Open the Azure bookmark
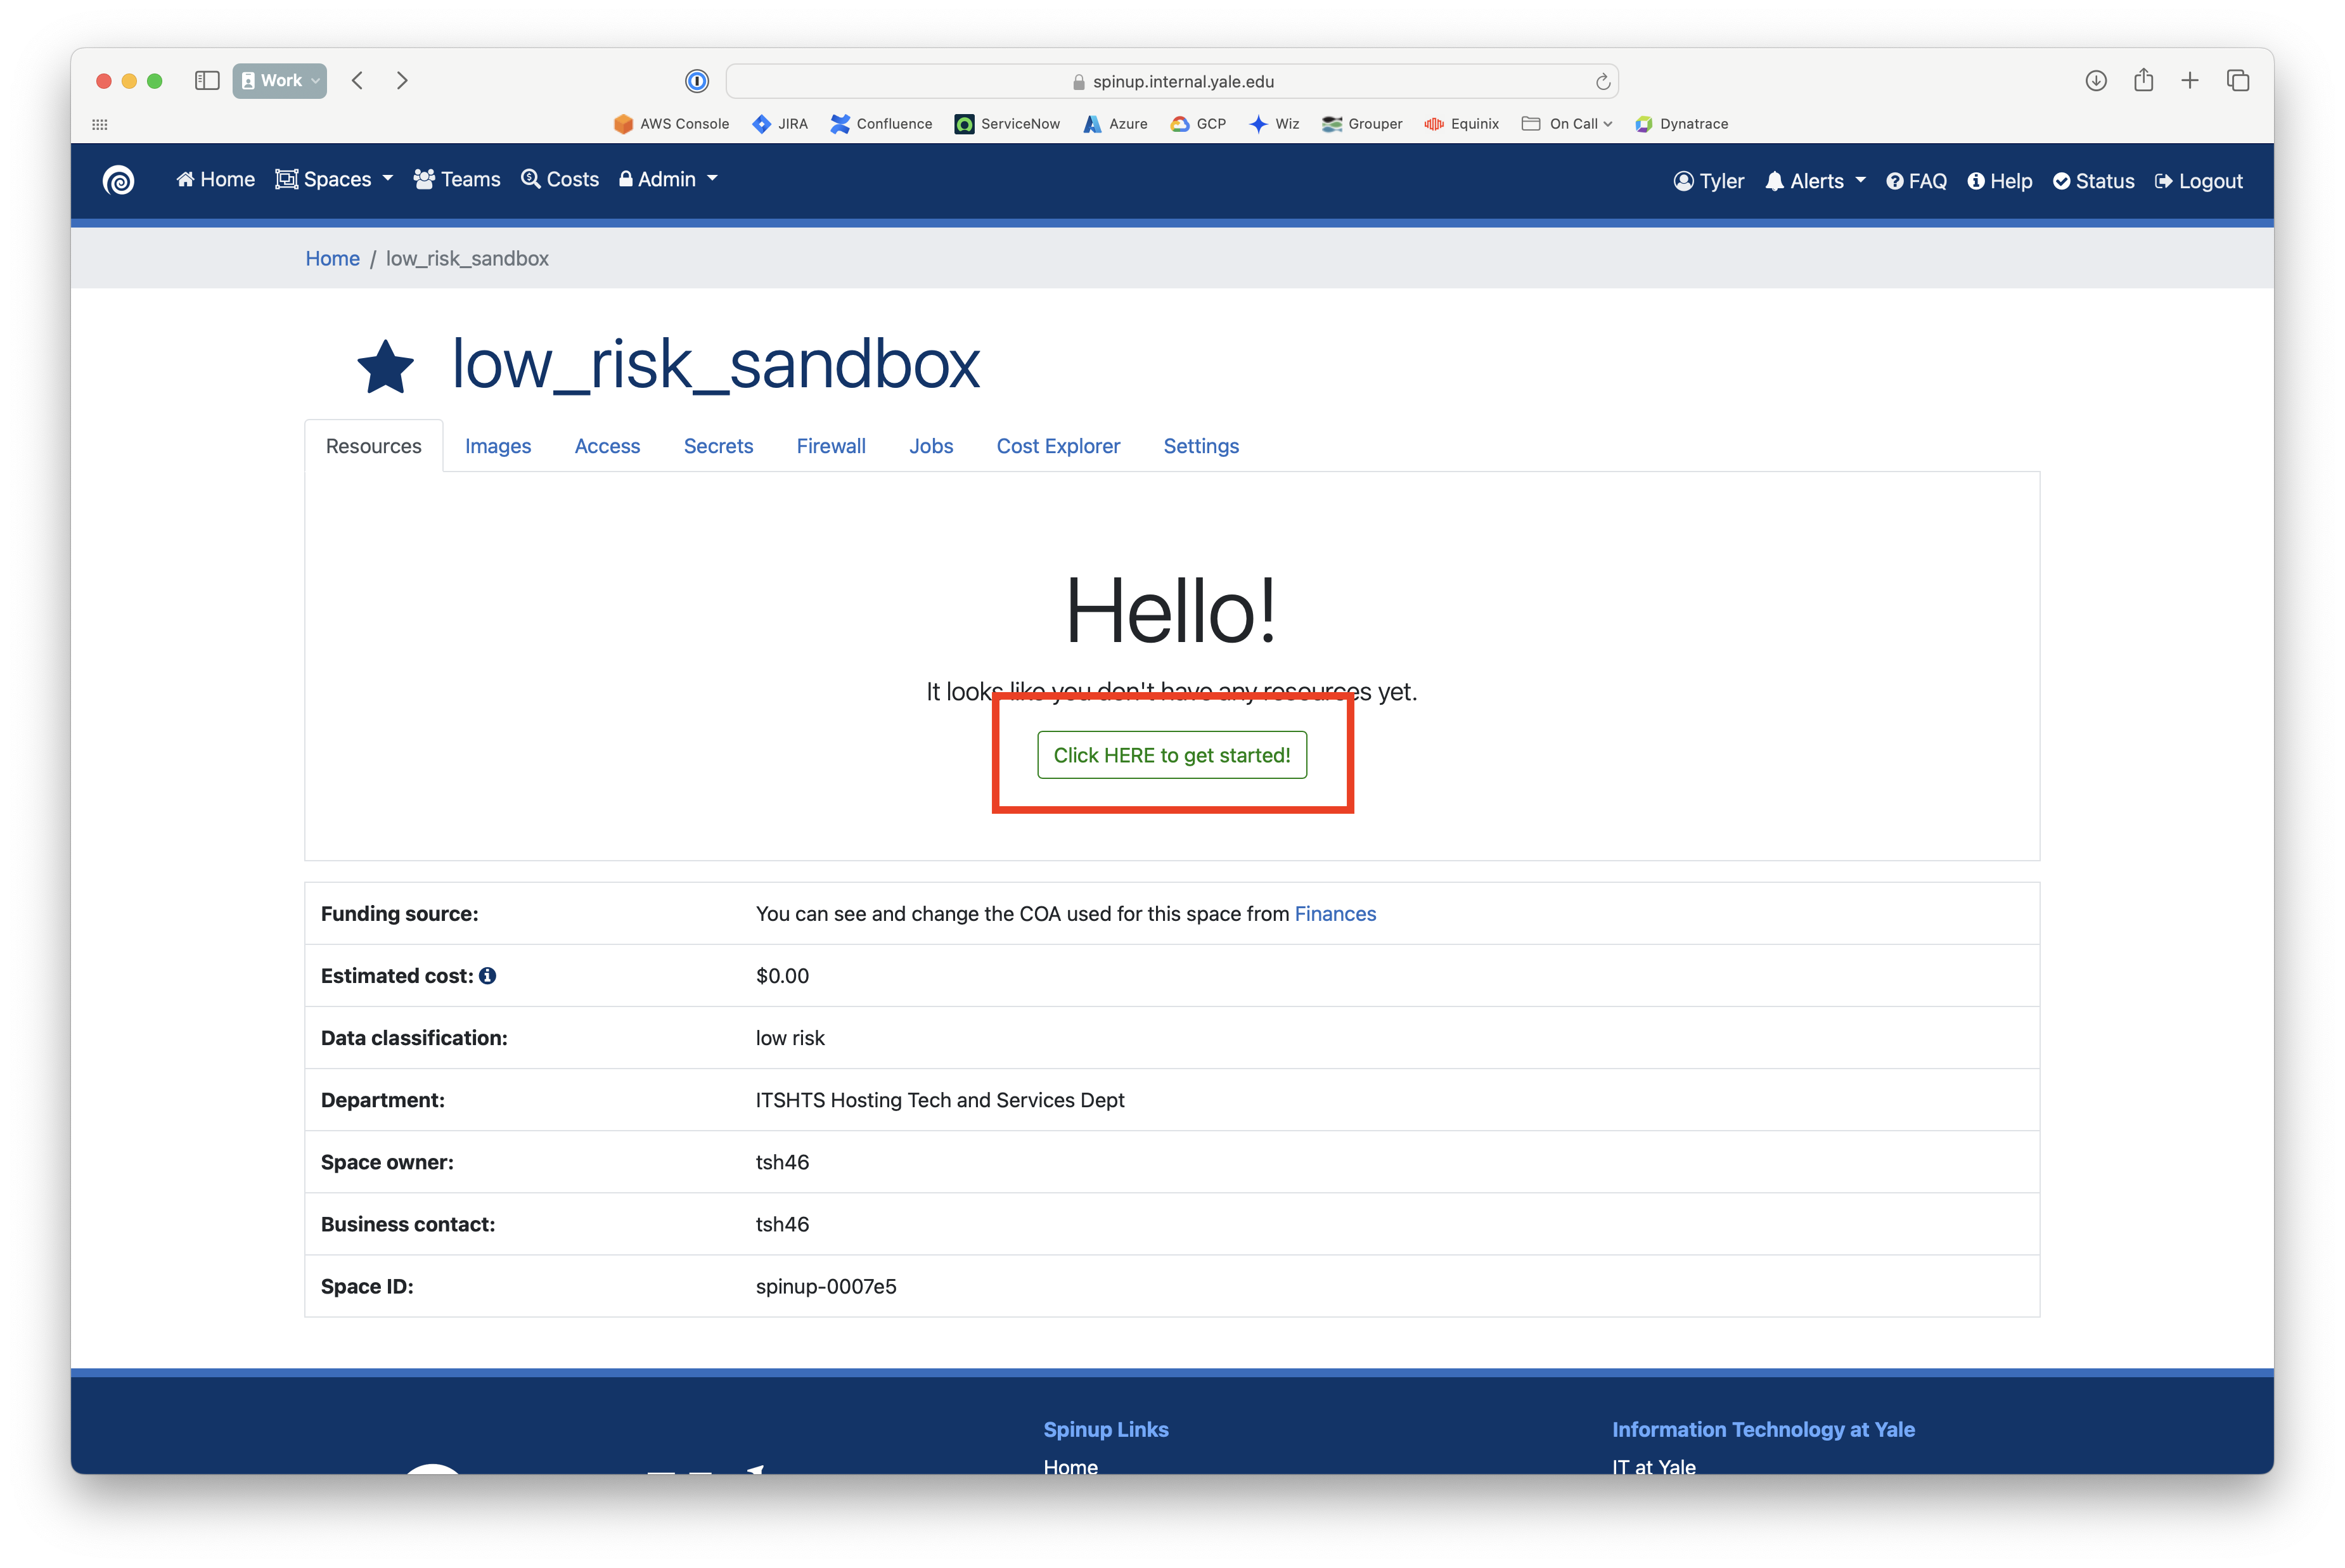The width and height of the screenshot is (2345, 1568). 1115,124
